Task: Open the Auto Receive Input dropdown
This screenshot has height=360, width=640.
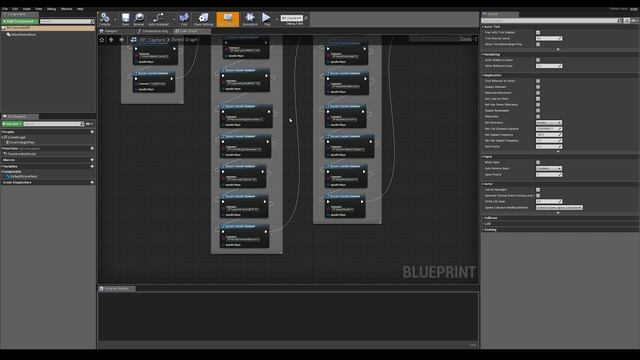Action: click(549, 169)
